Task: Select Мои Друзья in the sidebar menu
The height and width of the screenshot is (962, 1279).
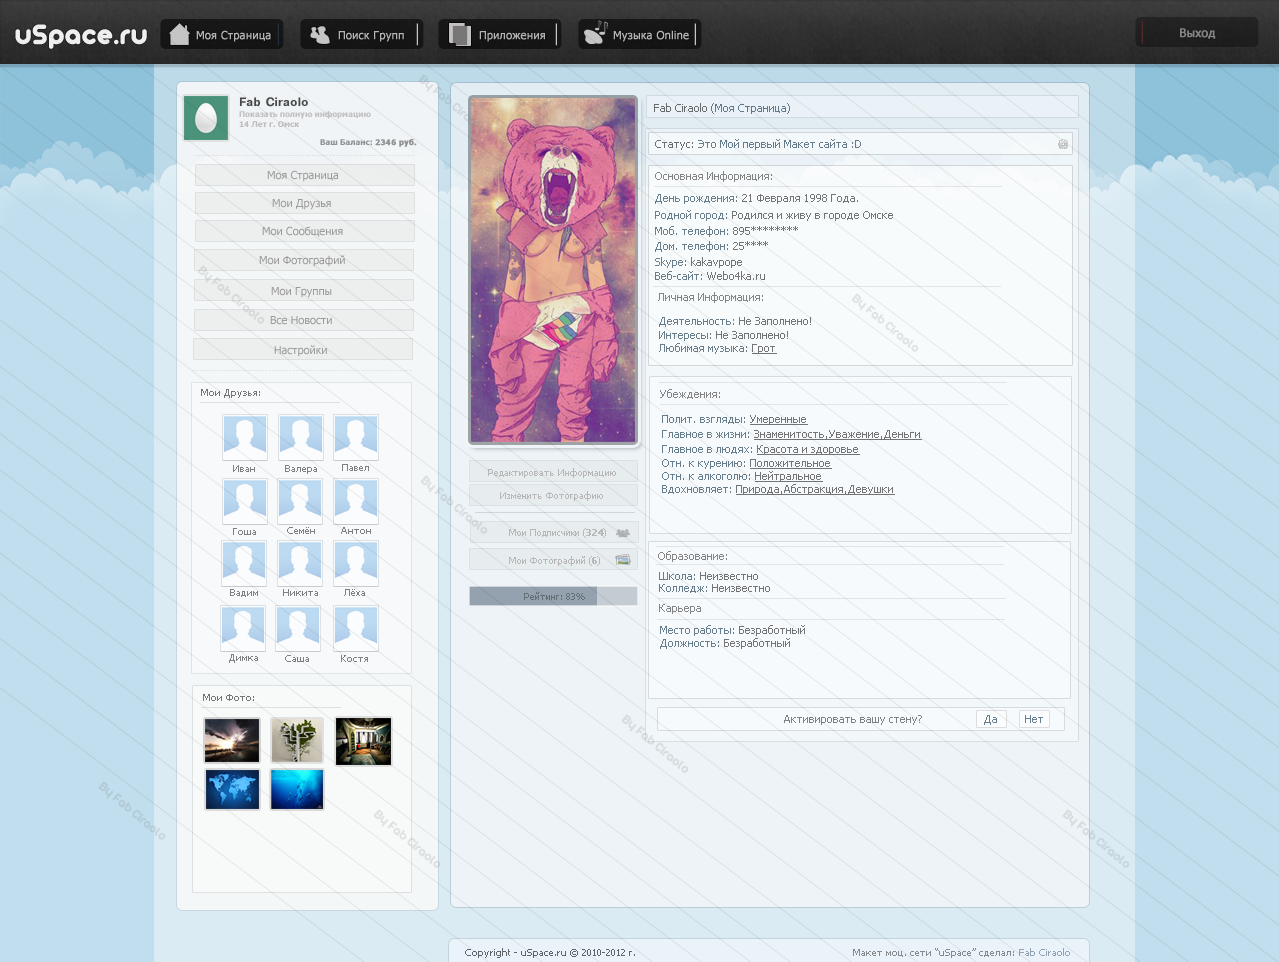Action: [304, 203]
